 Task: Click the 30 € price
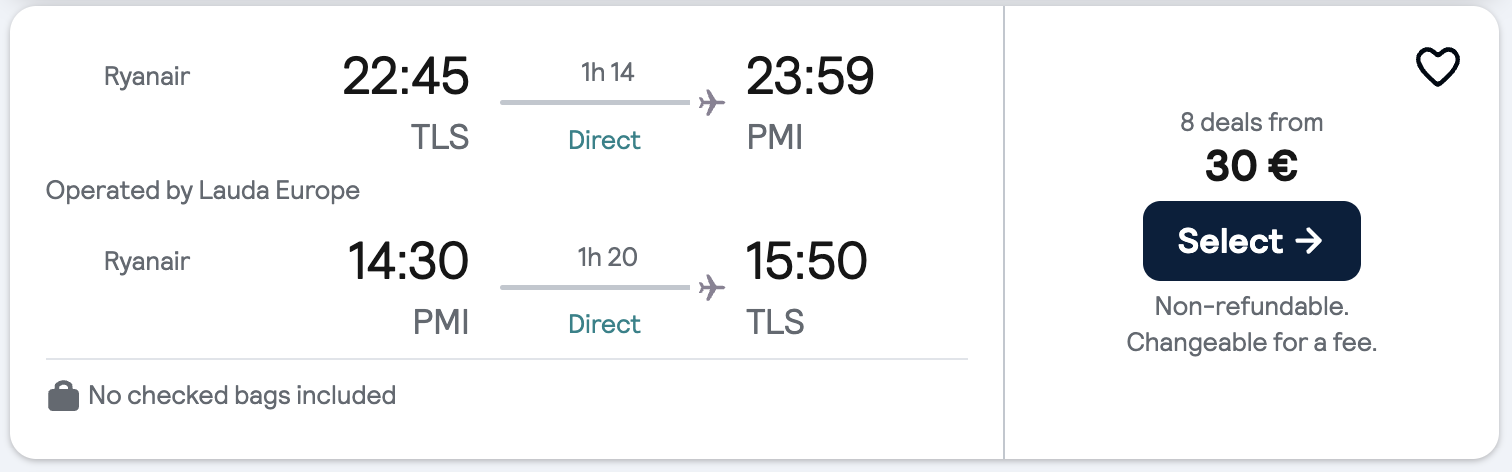(1251, 167)
